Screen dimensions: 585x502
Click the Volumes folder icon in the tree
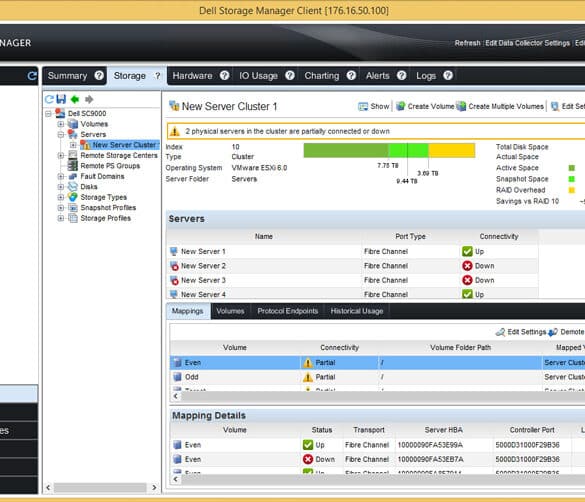coord(72,124)
